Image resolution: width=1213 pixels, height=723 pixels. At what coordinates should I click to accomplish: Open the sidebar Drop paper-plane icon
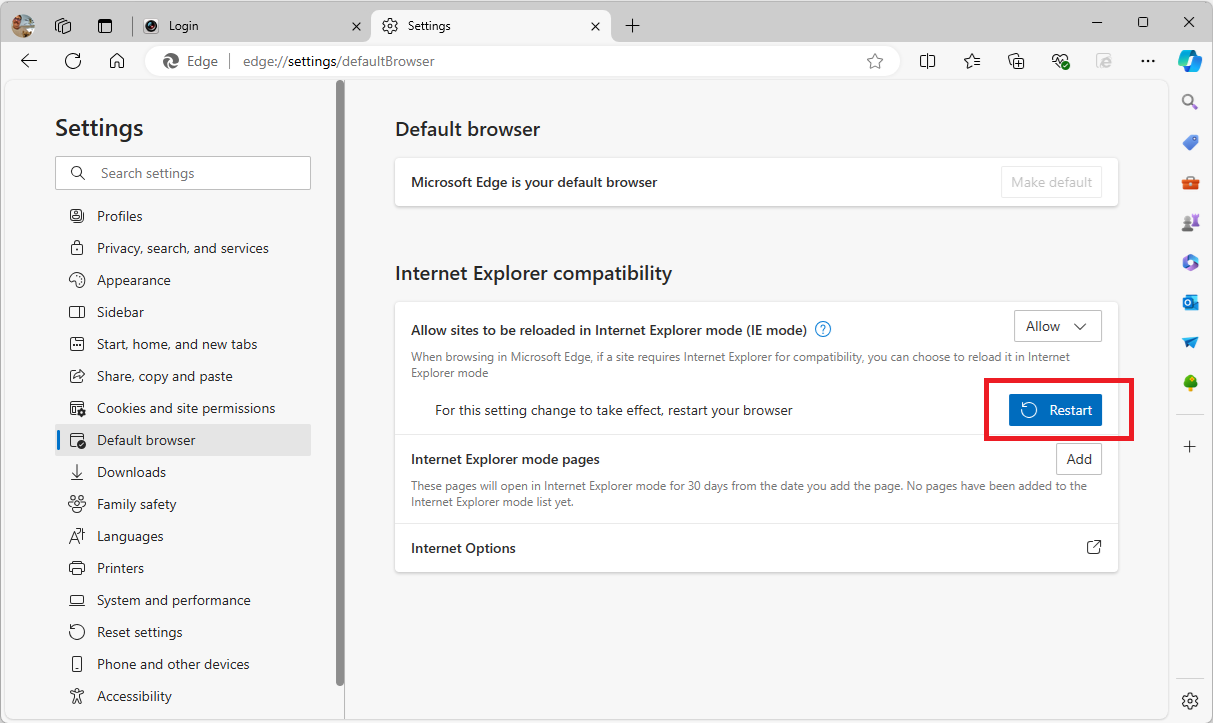tap(1190, 342)
